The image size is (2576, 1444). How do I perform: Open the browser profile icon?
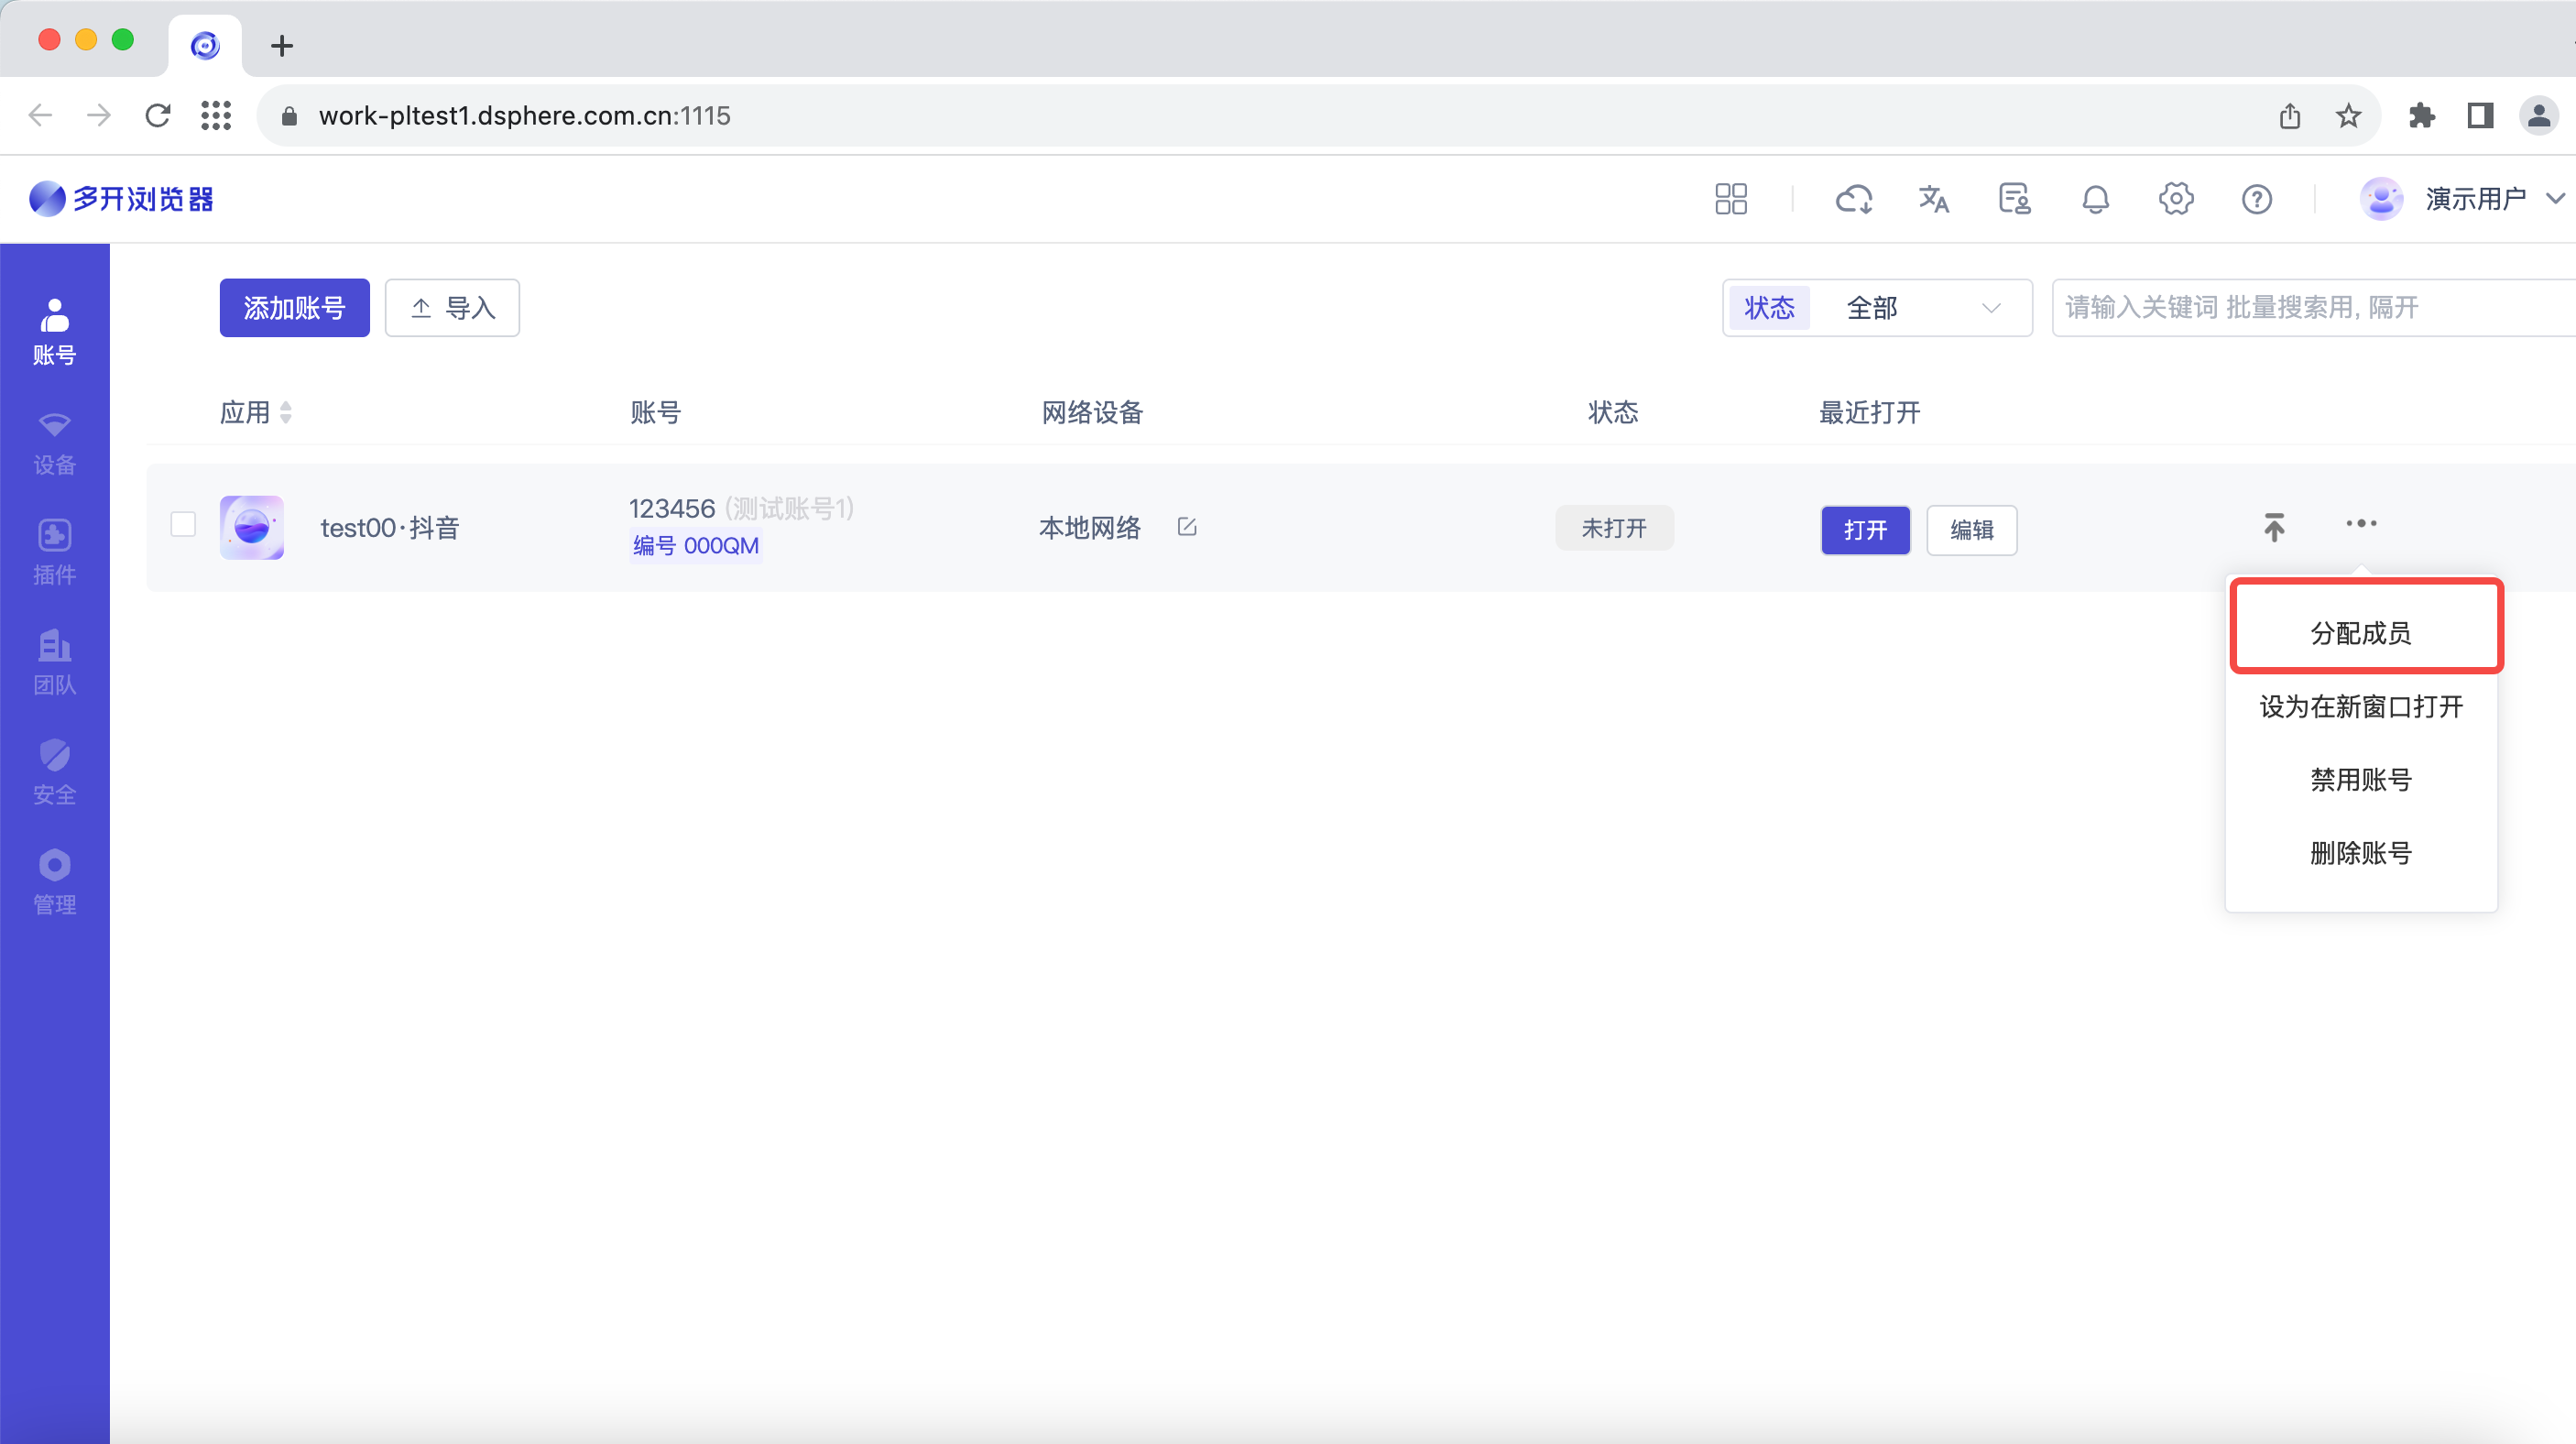coord(2538,116)
